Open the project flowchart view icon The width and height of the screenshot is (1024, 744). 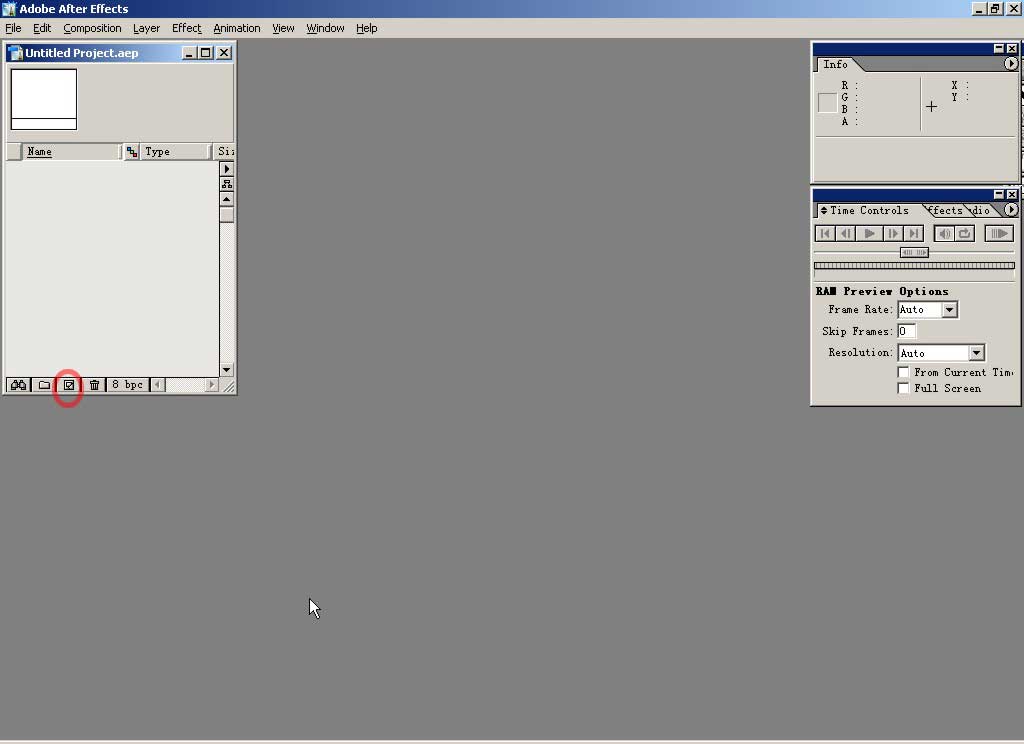(x=227, y=184)
